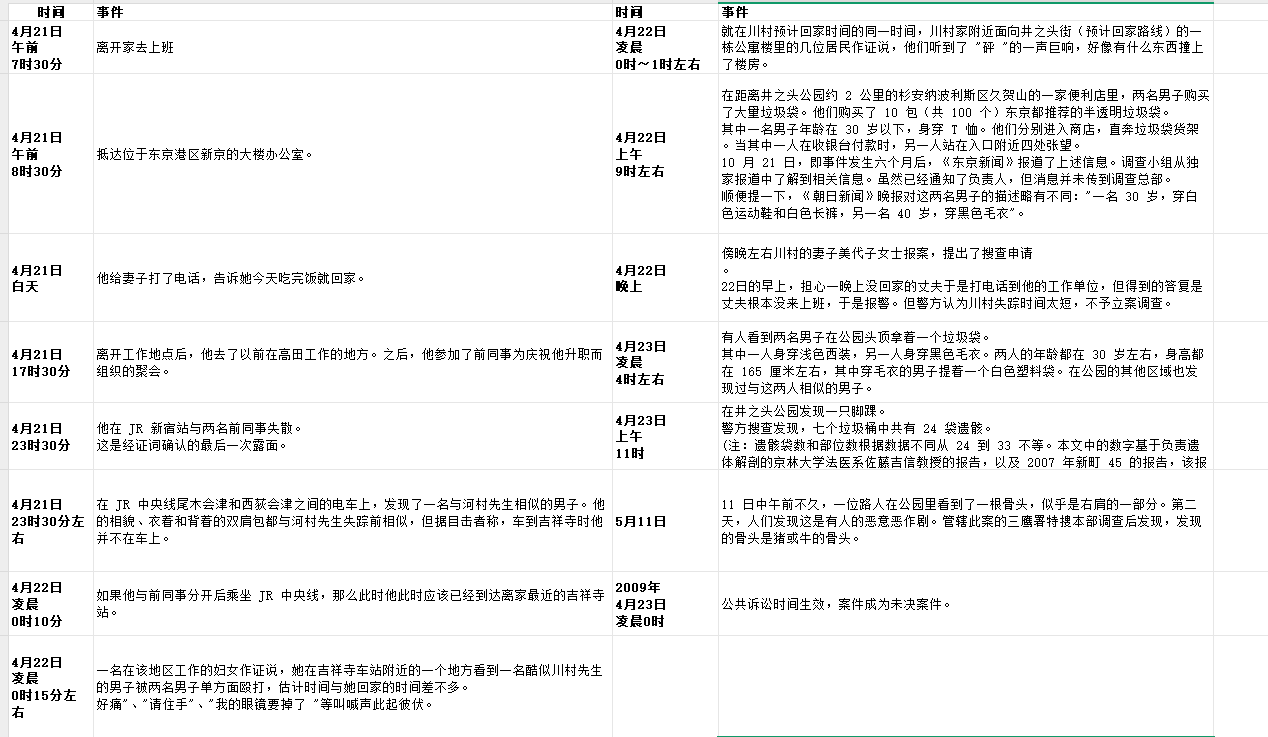Select the right-side '事件' header cell
1268x737 pixels.
coord(965,12)
